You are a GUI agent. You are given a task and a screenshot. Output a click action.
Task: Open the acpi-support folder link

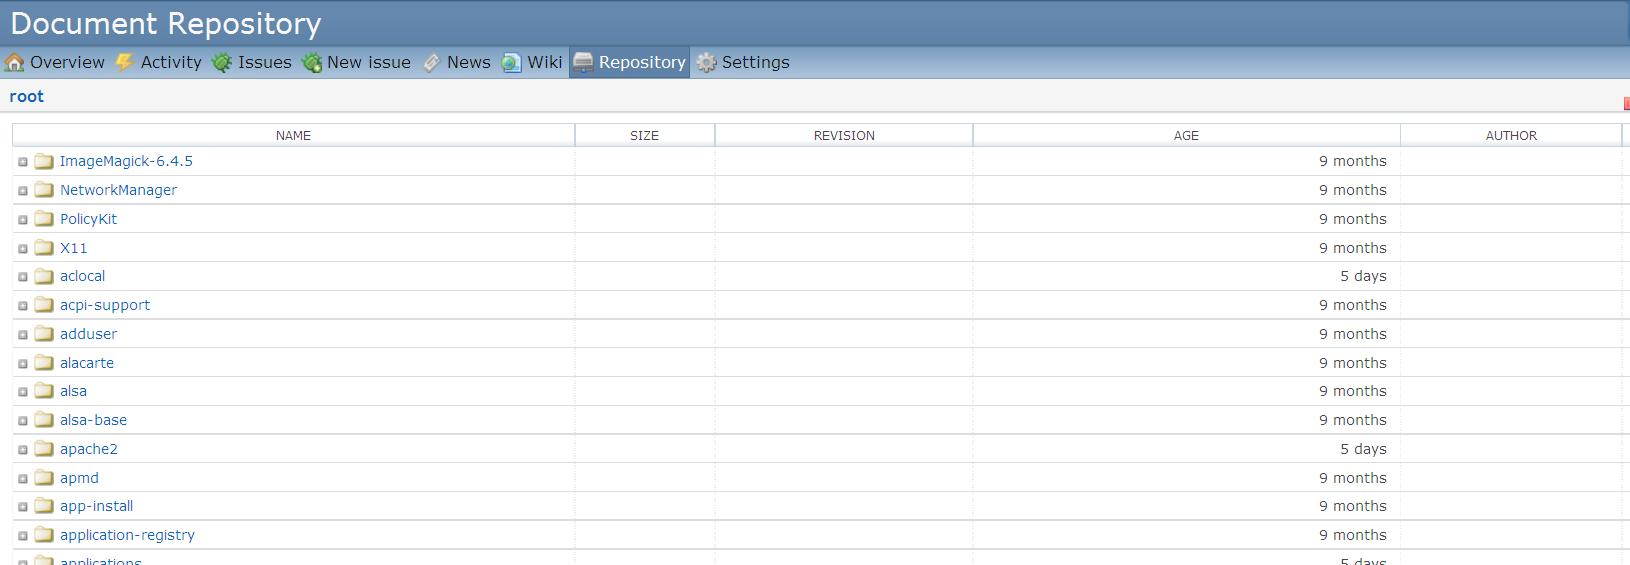coord(105,305)
